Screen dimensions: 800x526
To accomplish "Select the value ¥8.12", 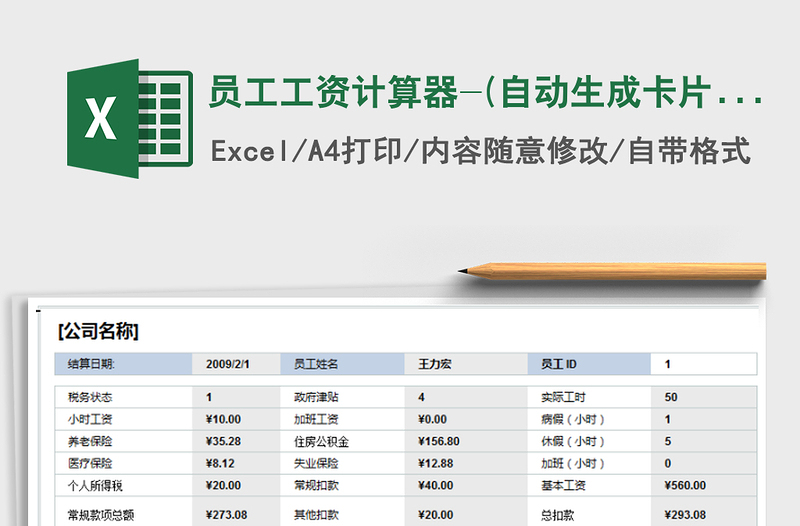I will [x=236, y=463].
